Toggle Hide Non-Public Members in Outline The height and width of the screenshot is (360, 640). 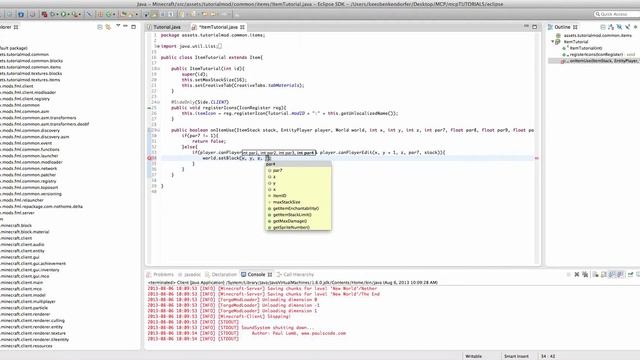[636, 27]
